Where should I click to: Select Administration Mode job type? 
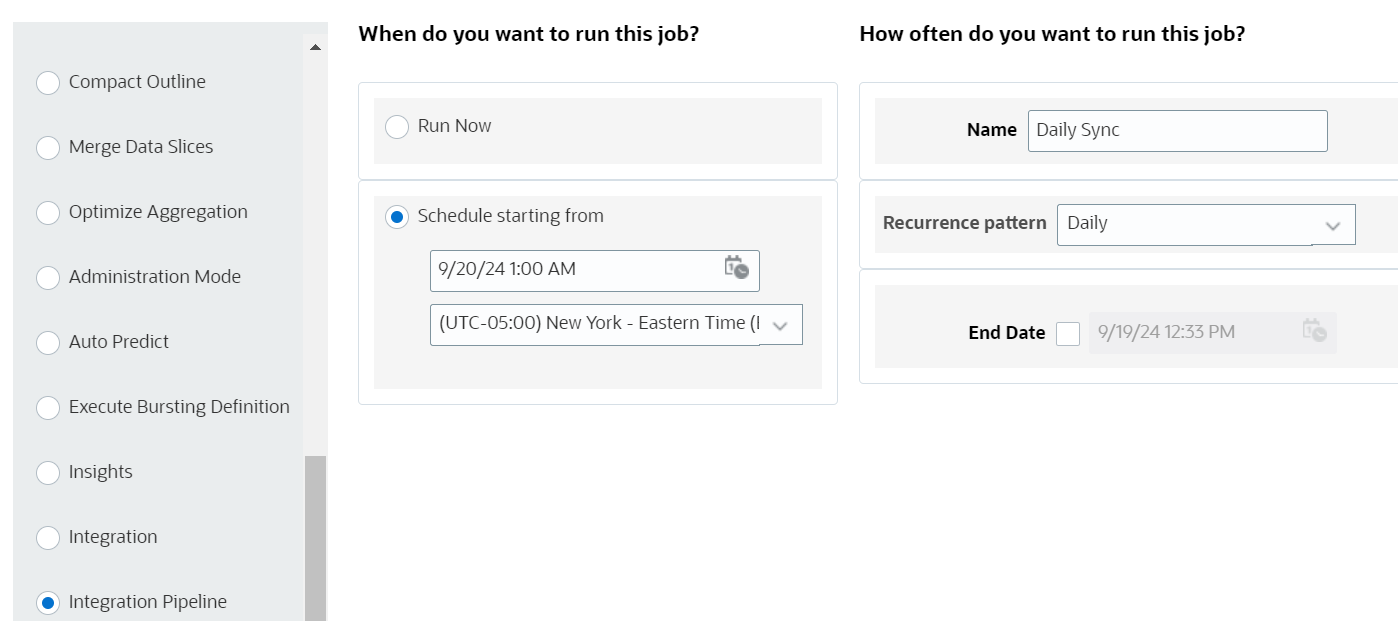48,278
